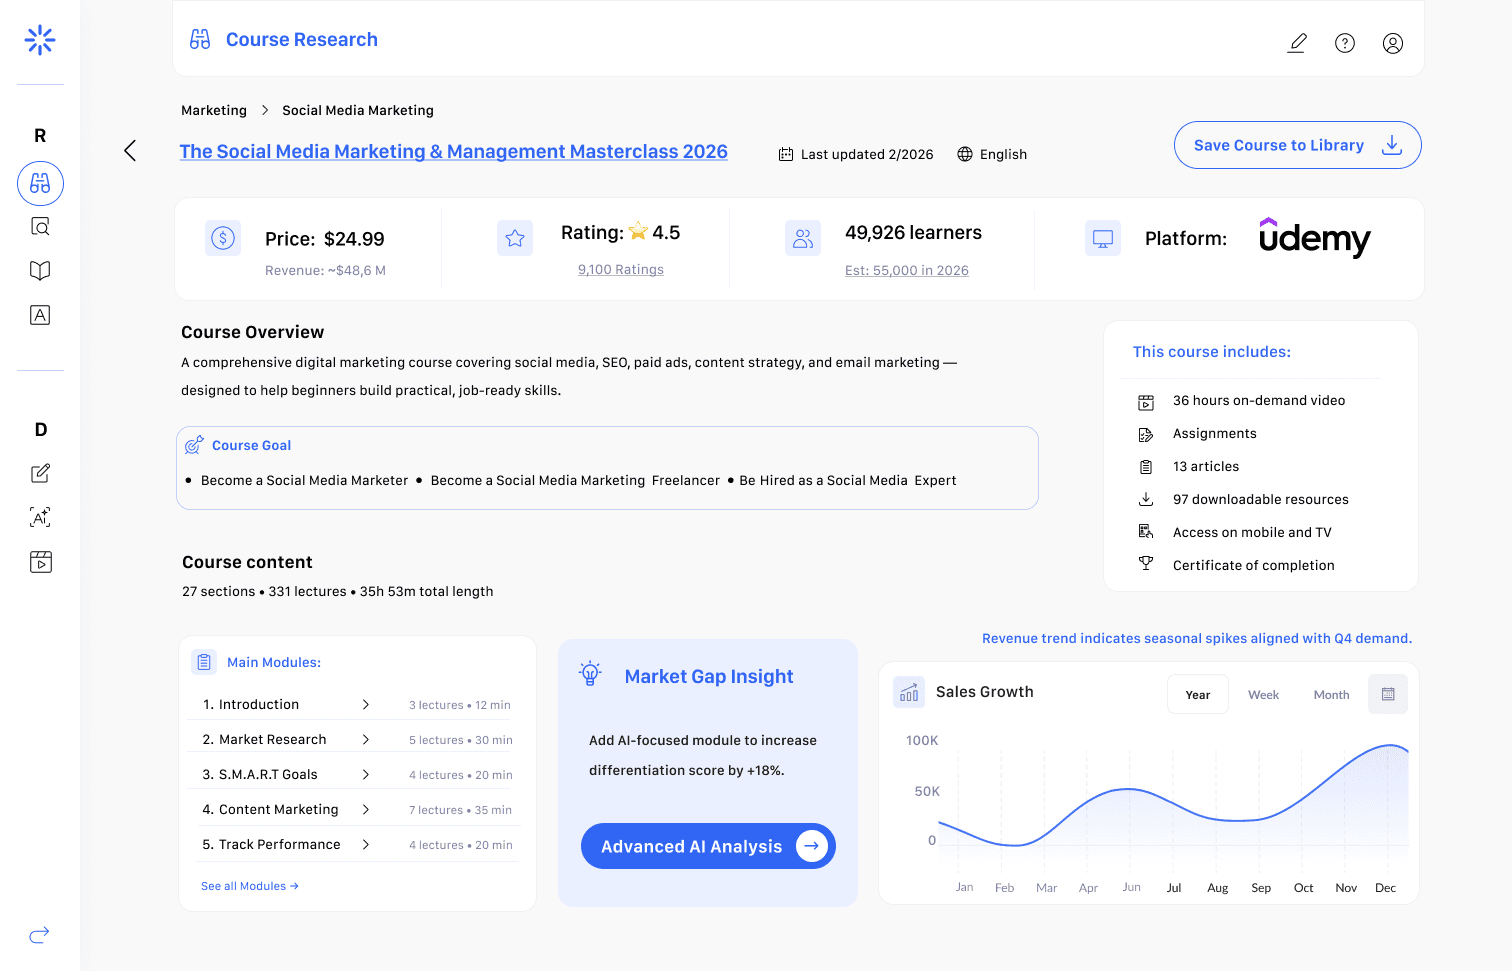This screenshot has width=1512, height=971.
Task: Open the help question mark icon
Action: (x=1345, y=43)
